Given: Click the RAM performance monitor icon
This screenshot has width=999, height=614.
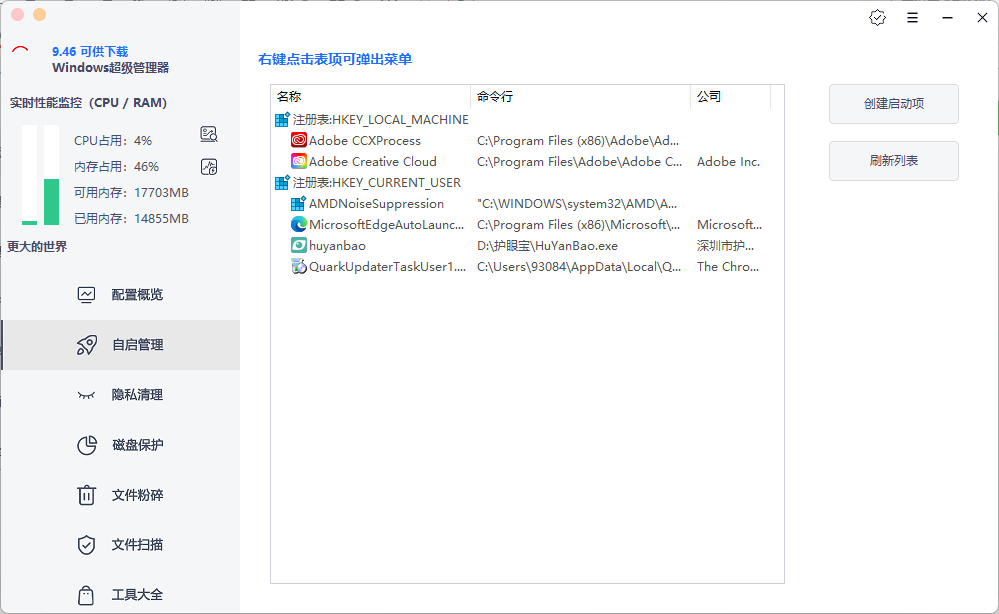Looking at the screenshot, I should 208,166.
